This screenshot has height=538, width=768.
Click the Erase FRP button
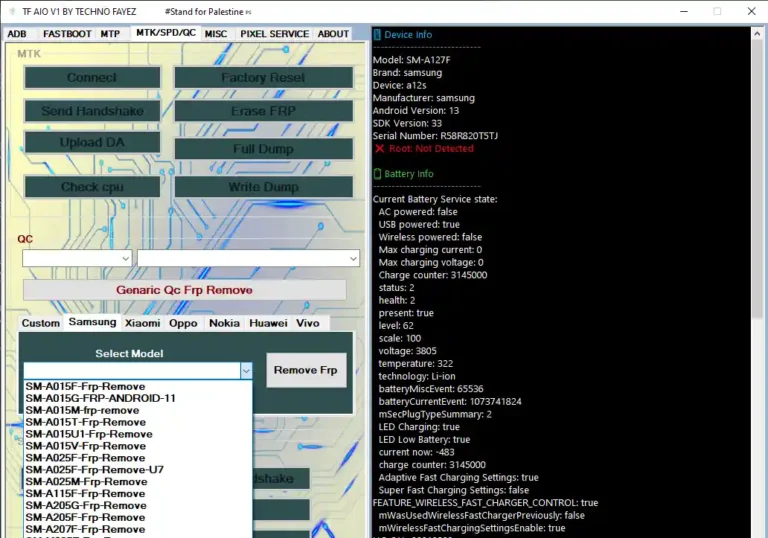coord(263,112)
